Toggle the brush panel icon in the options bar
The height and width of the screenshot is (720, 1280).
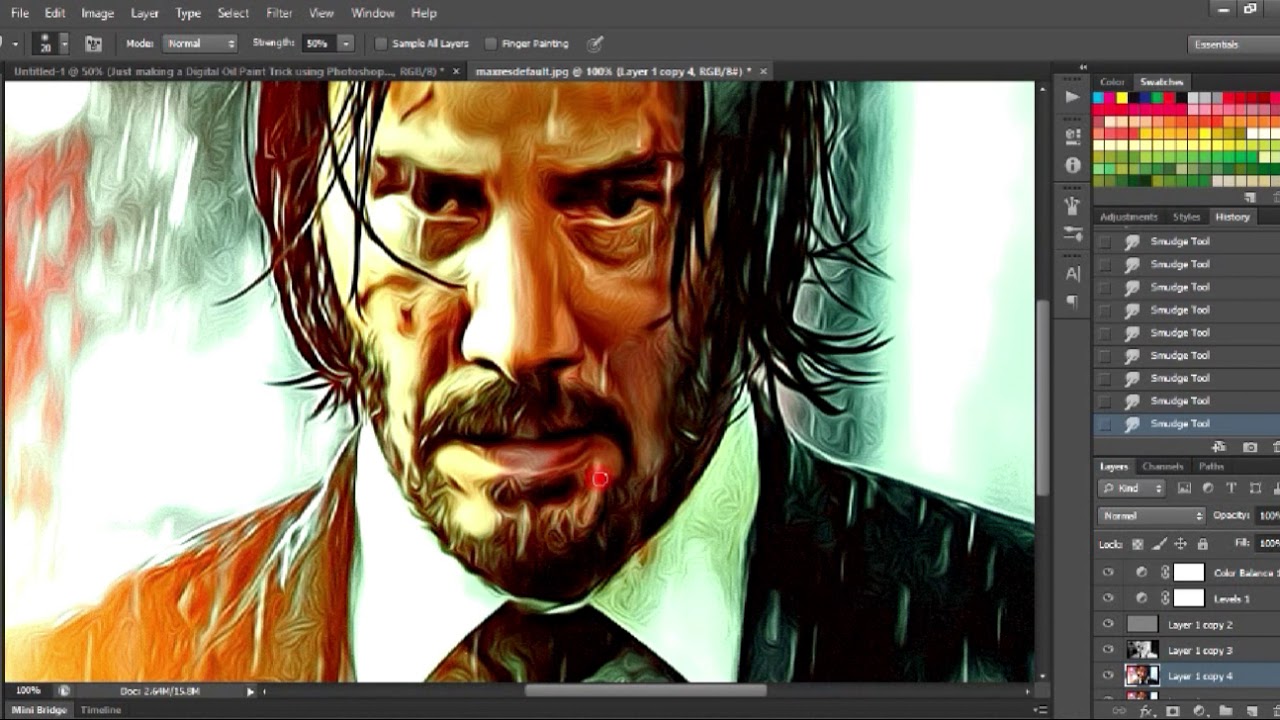[93, 44]
